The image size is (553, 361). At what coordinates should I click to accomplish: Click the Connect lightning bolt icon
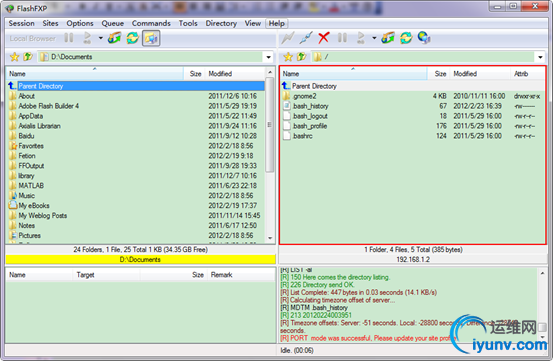coord(287,38)
